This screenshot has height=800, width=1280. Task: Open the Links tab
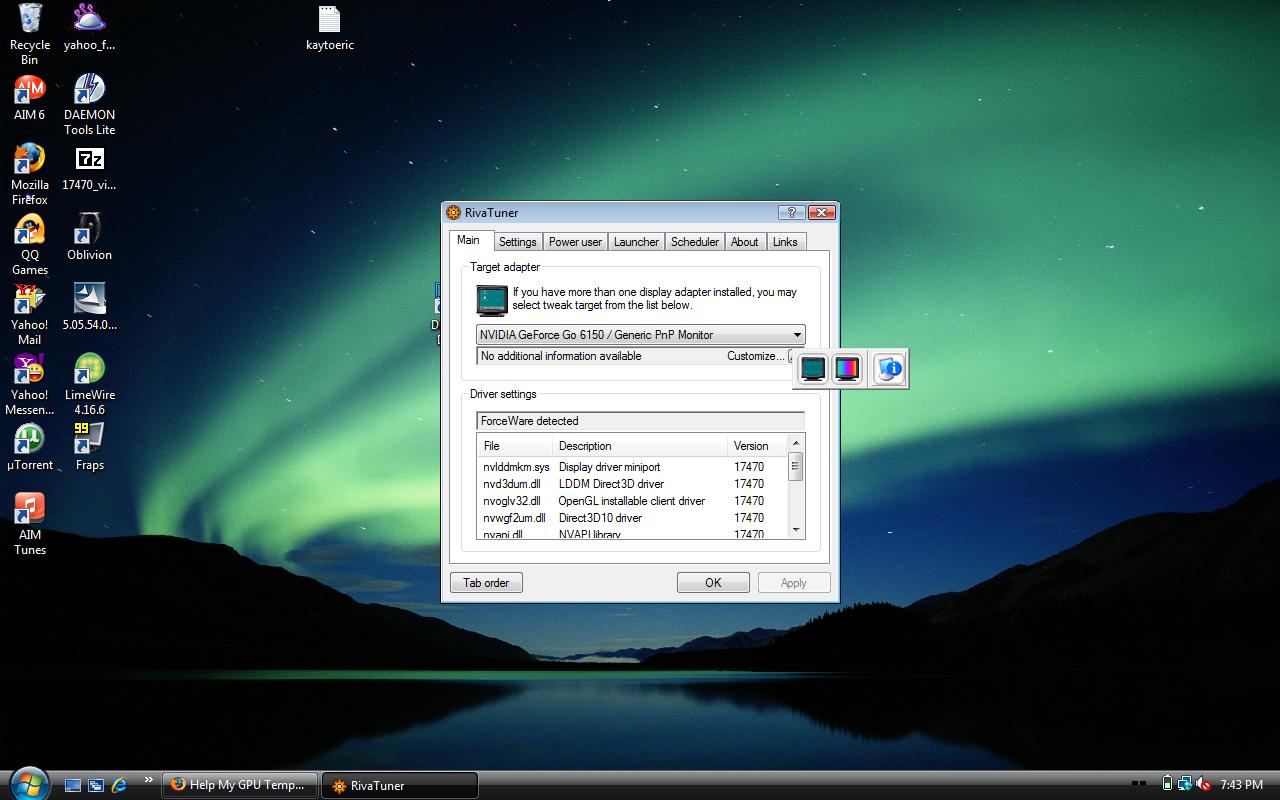click(x=785, y=242)
